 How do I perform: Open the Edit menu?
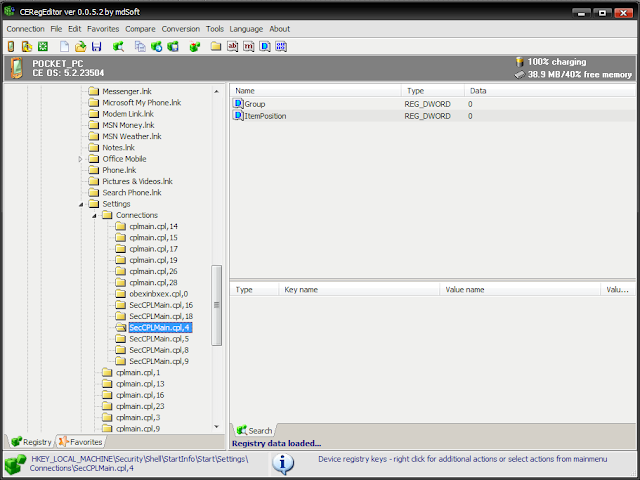click(x=75, y=29)
